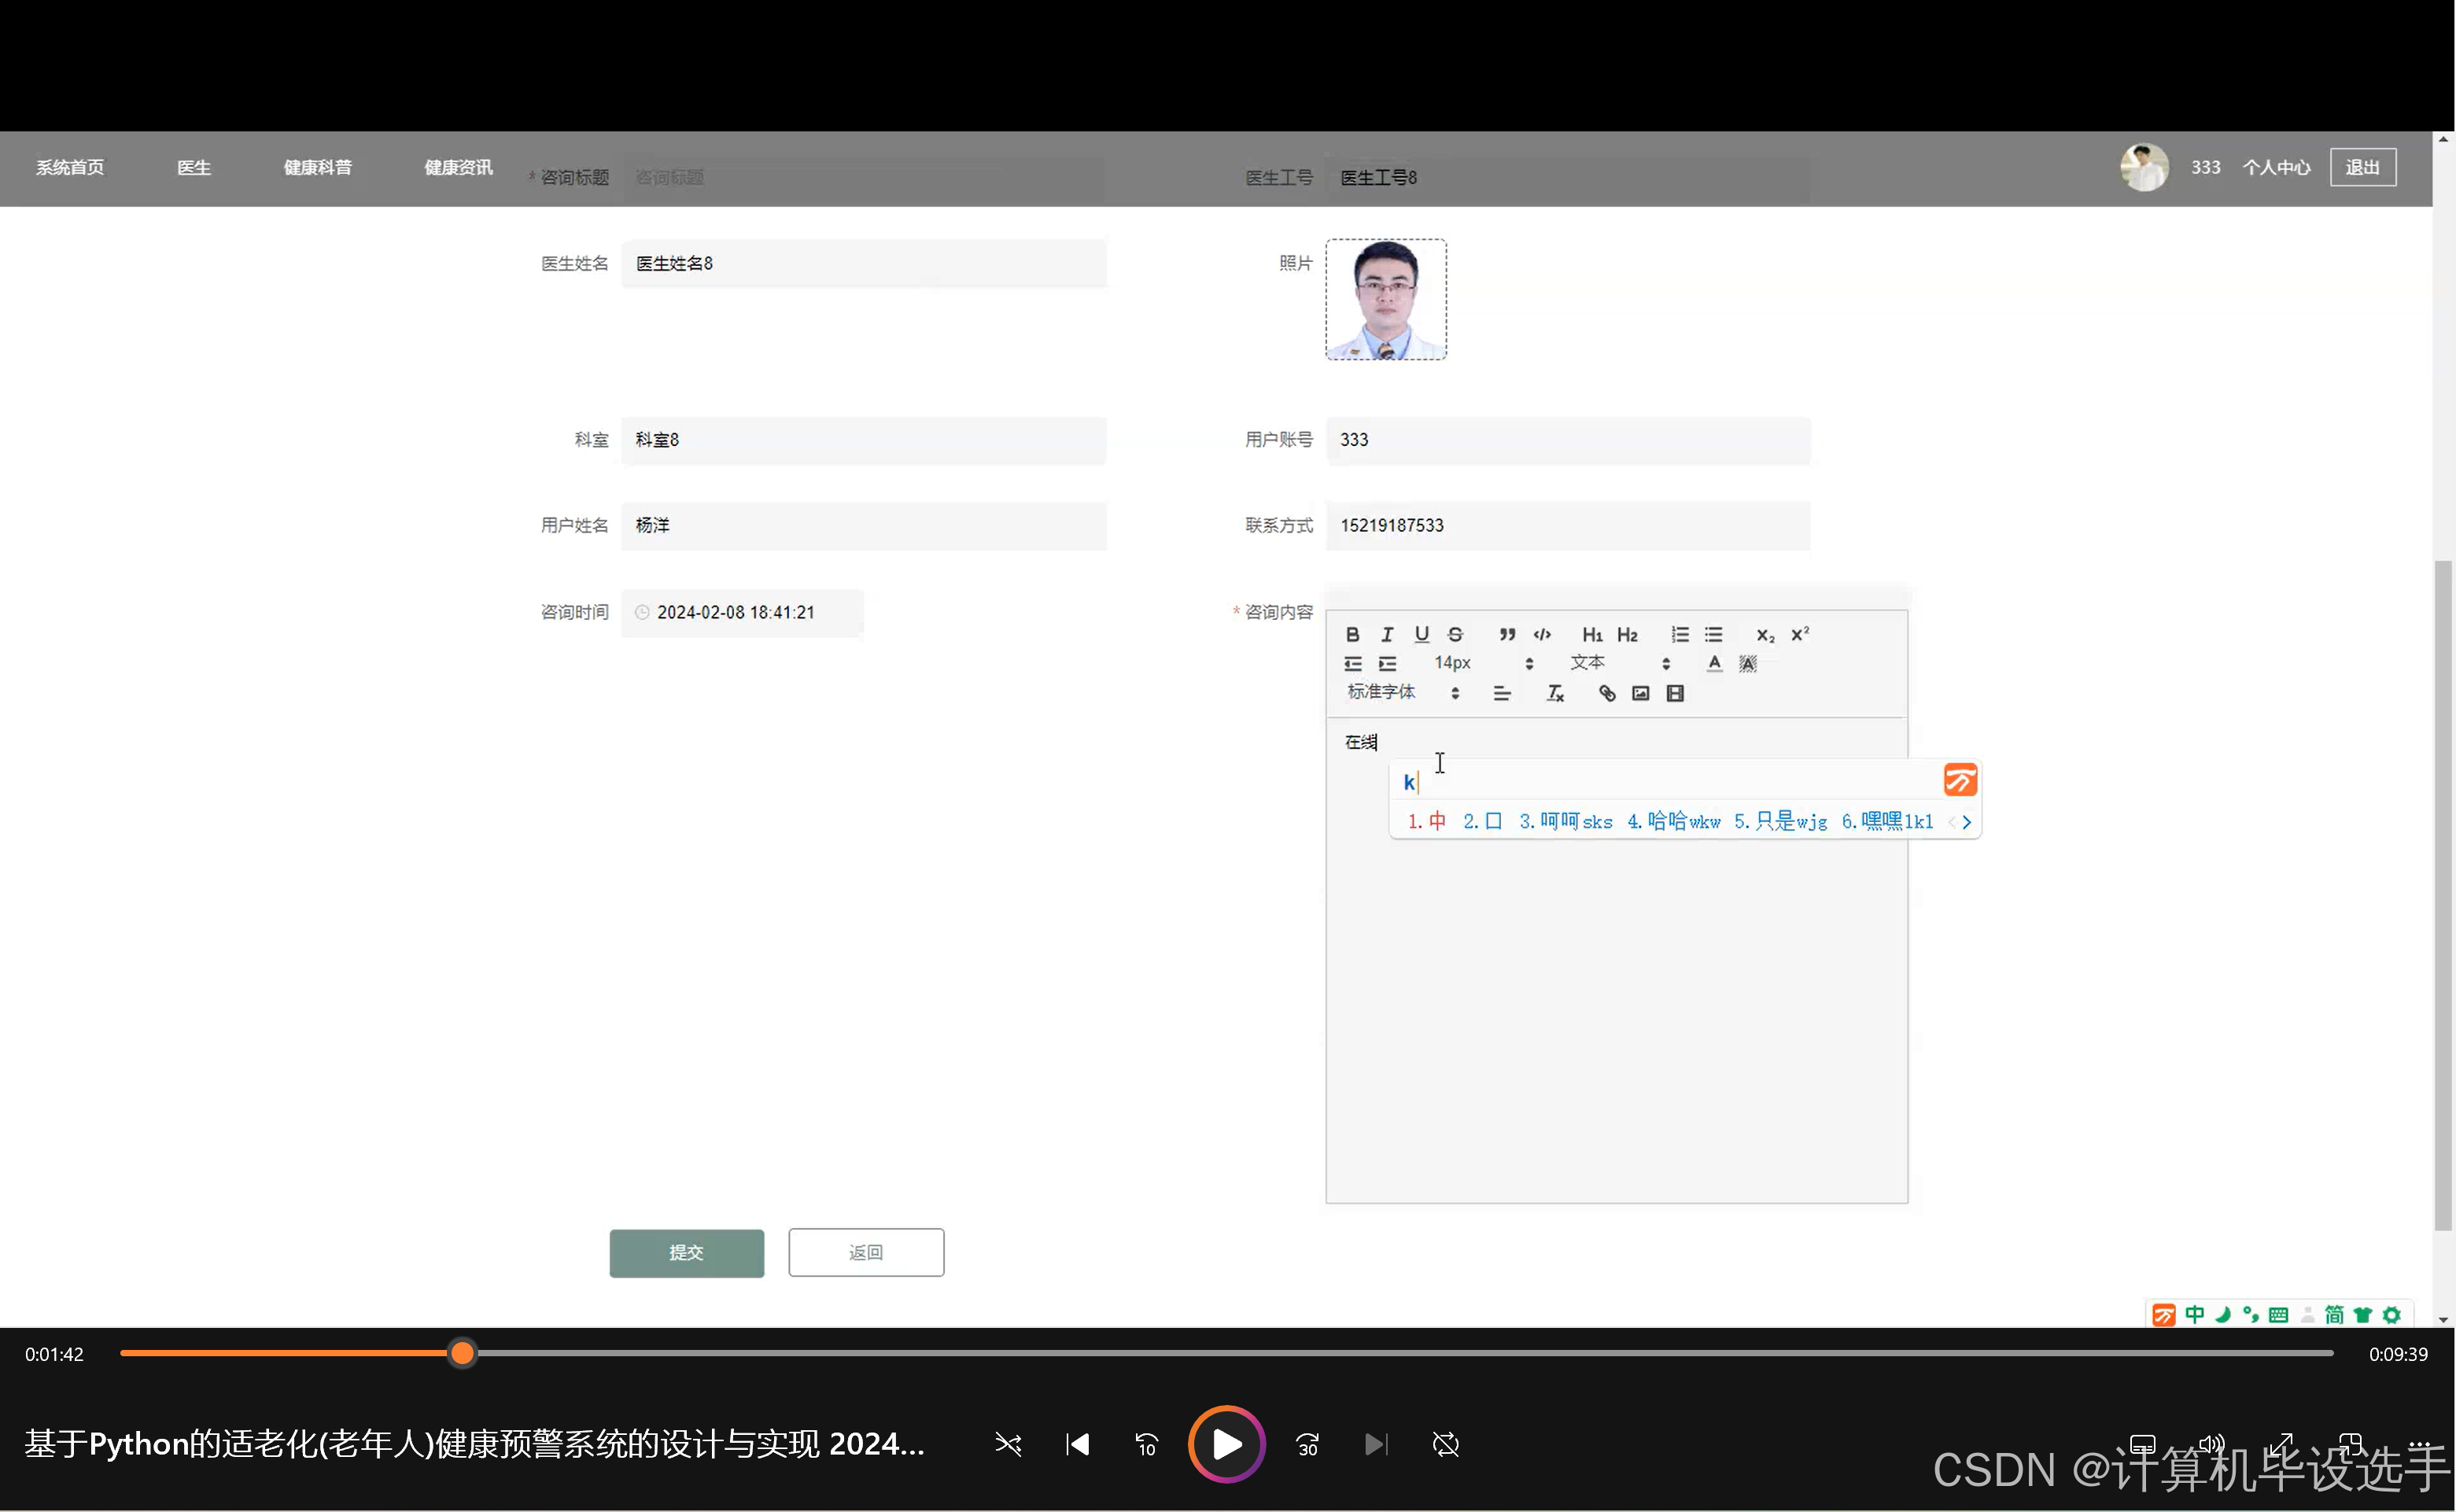Select IME candidate 5 只是
This screenshot has width=2456, height=1512.
click(x=1781, y=821)
